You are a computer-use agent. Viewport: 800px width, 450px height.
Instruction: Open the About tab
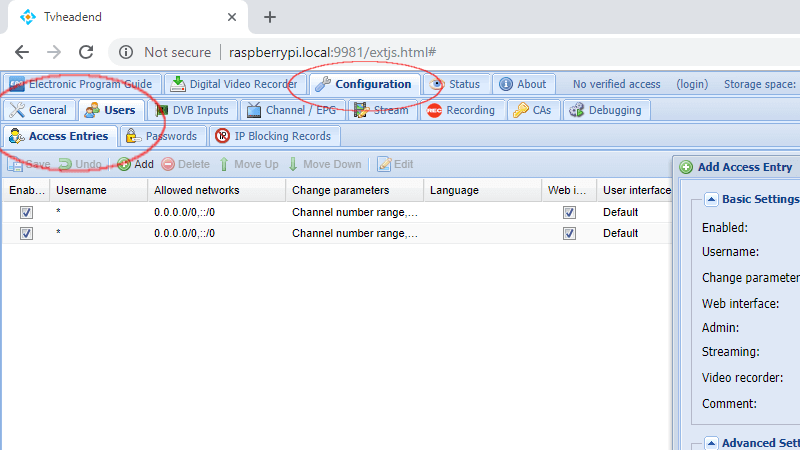coord(522,84)
